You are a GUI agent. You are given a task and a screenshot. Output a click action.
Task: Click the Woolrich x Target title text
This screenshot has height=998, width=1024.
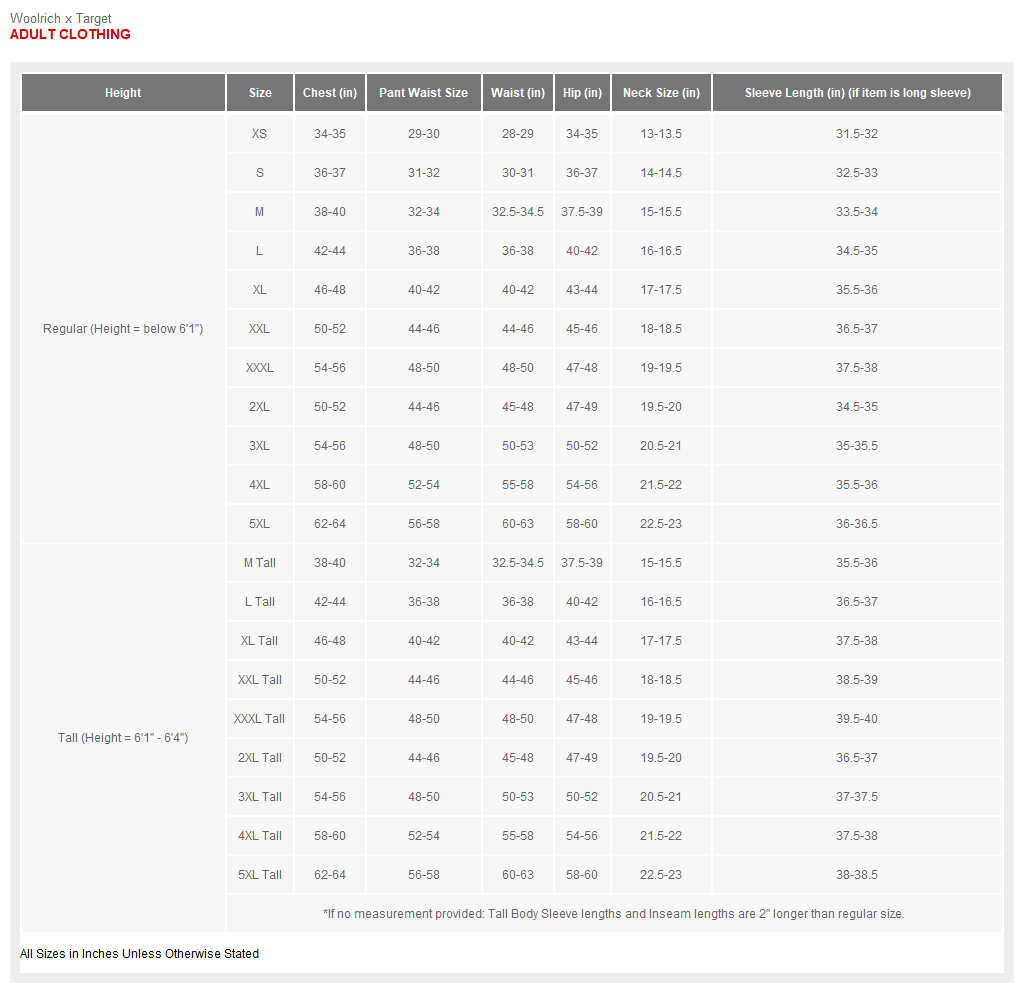61,18
